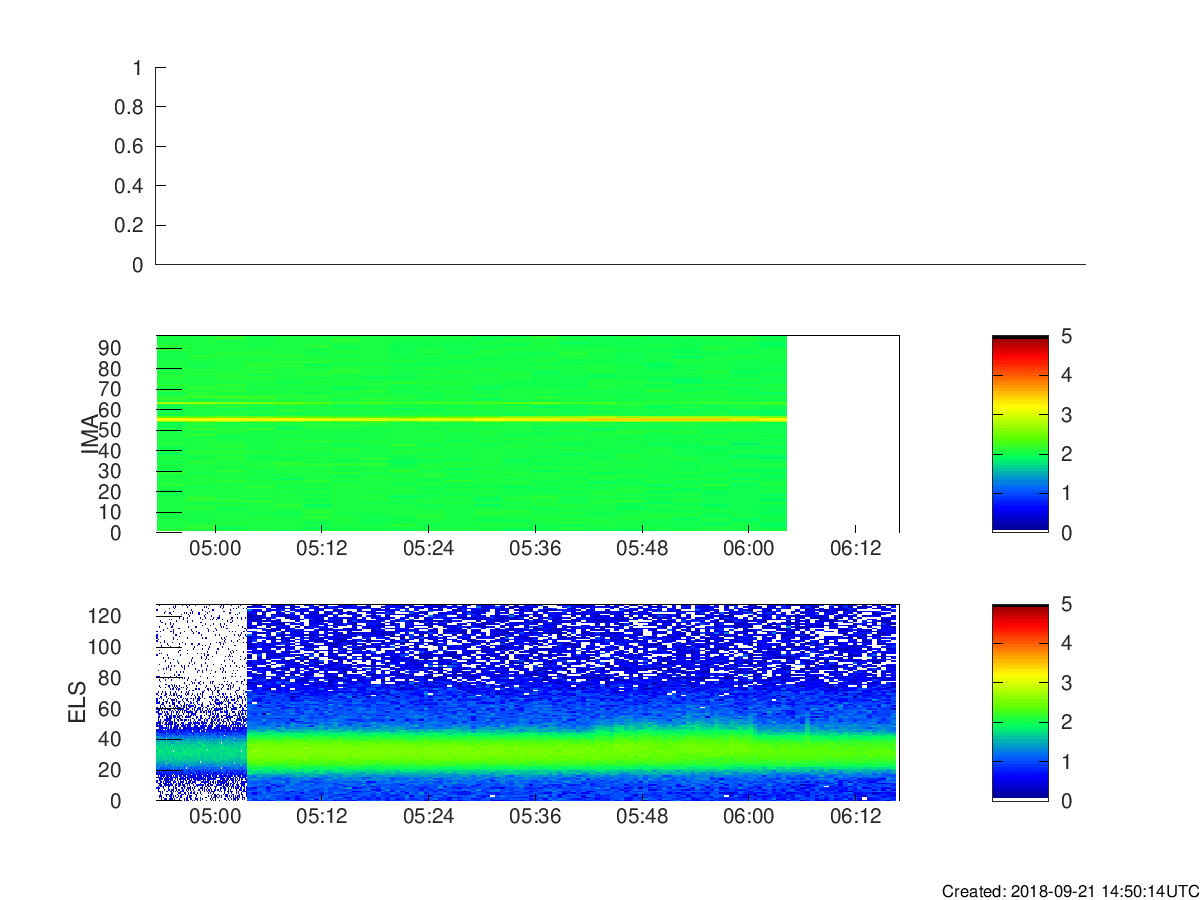
Task: Click the "05:00" time label under IMA plot
Action: pos(214,549)
